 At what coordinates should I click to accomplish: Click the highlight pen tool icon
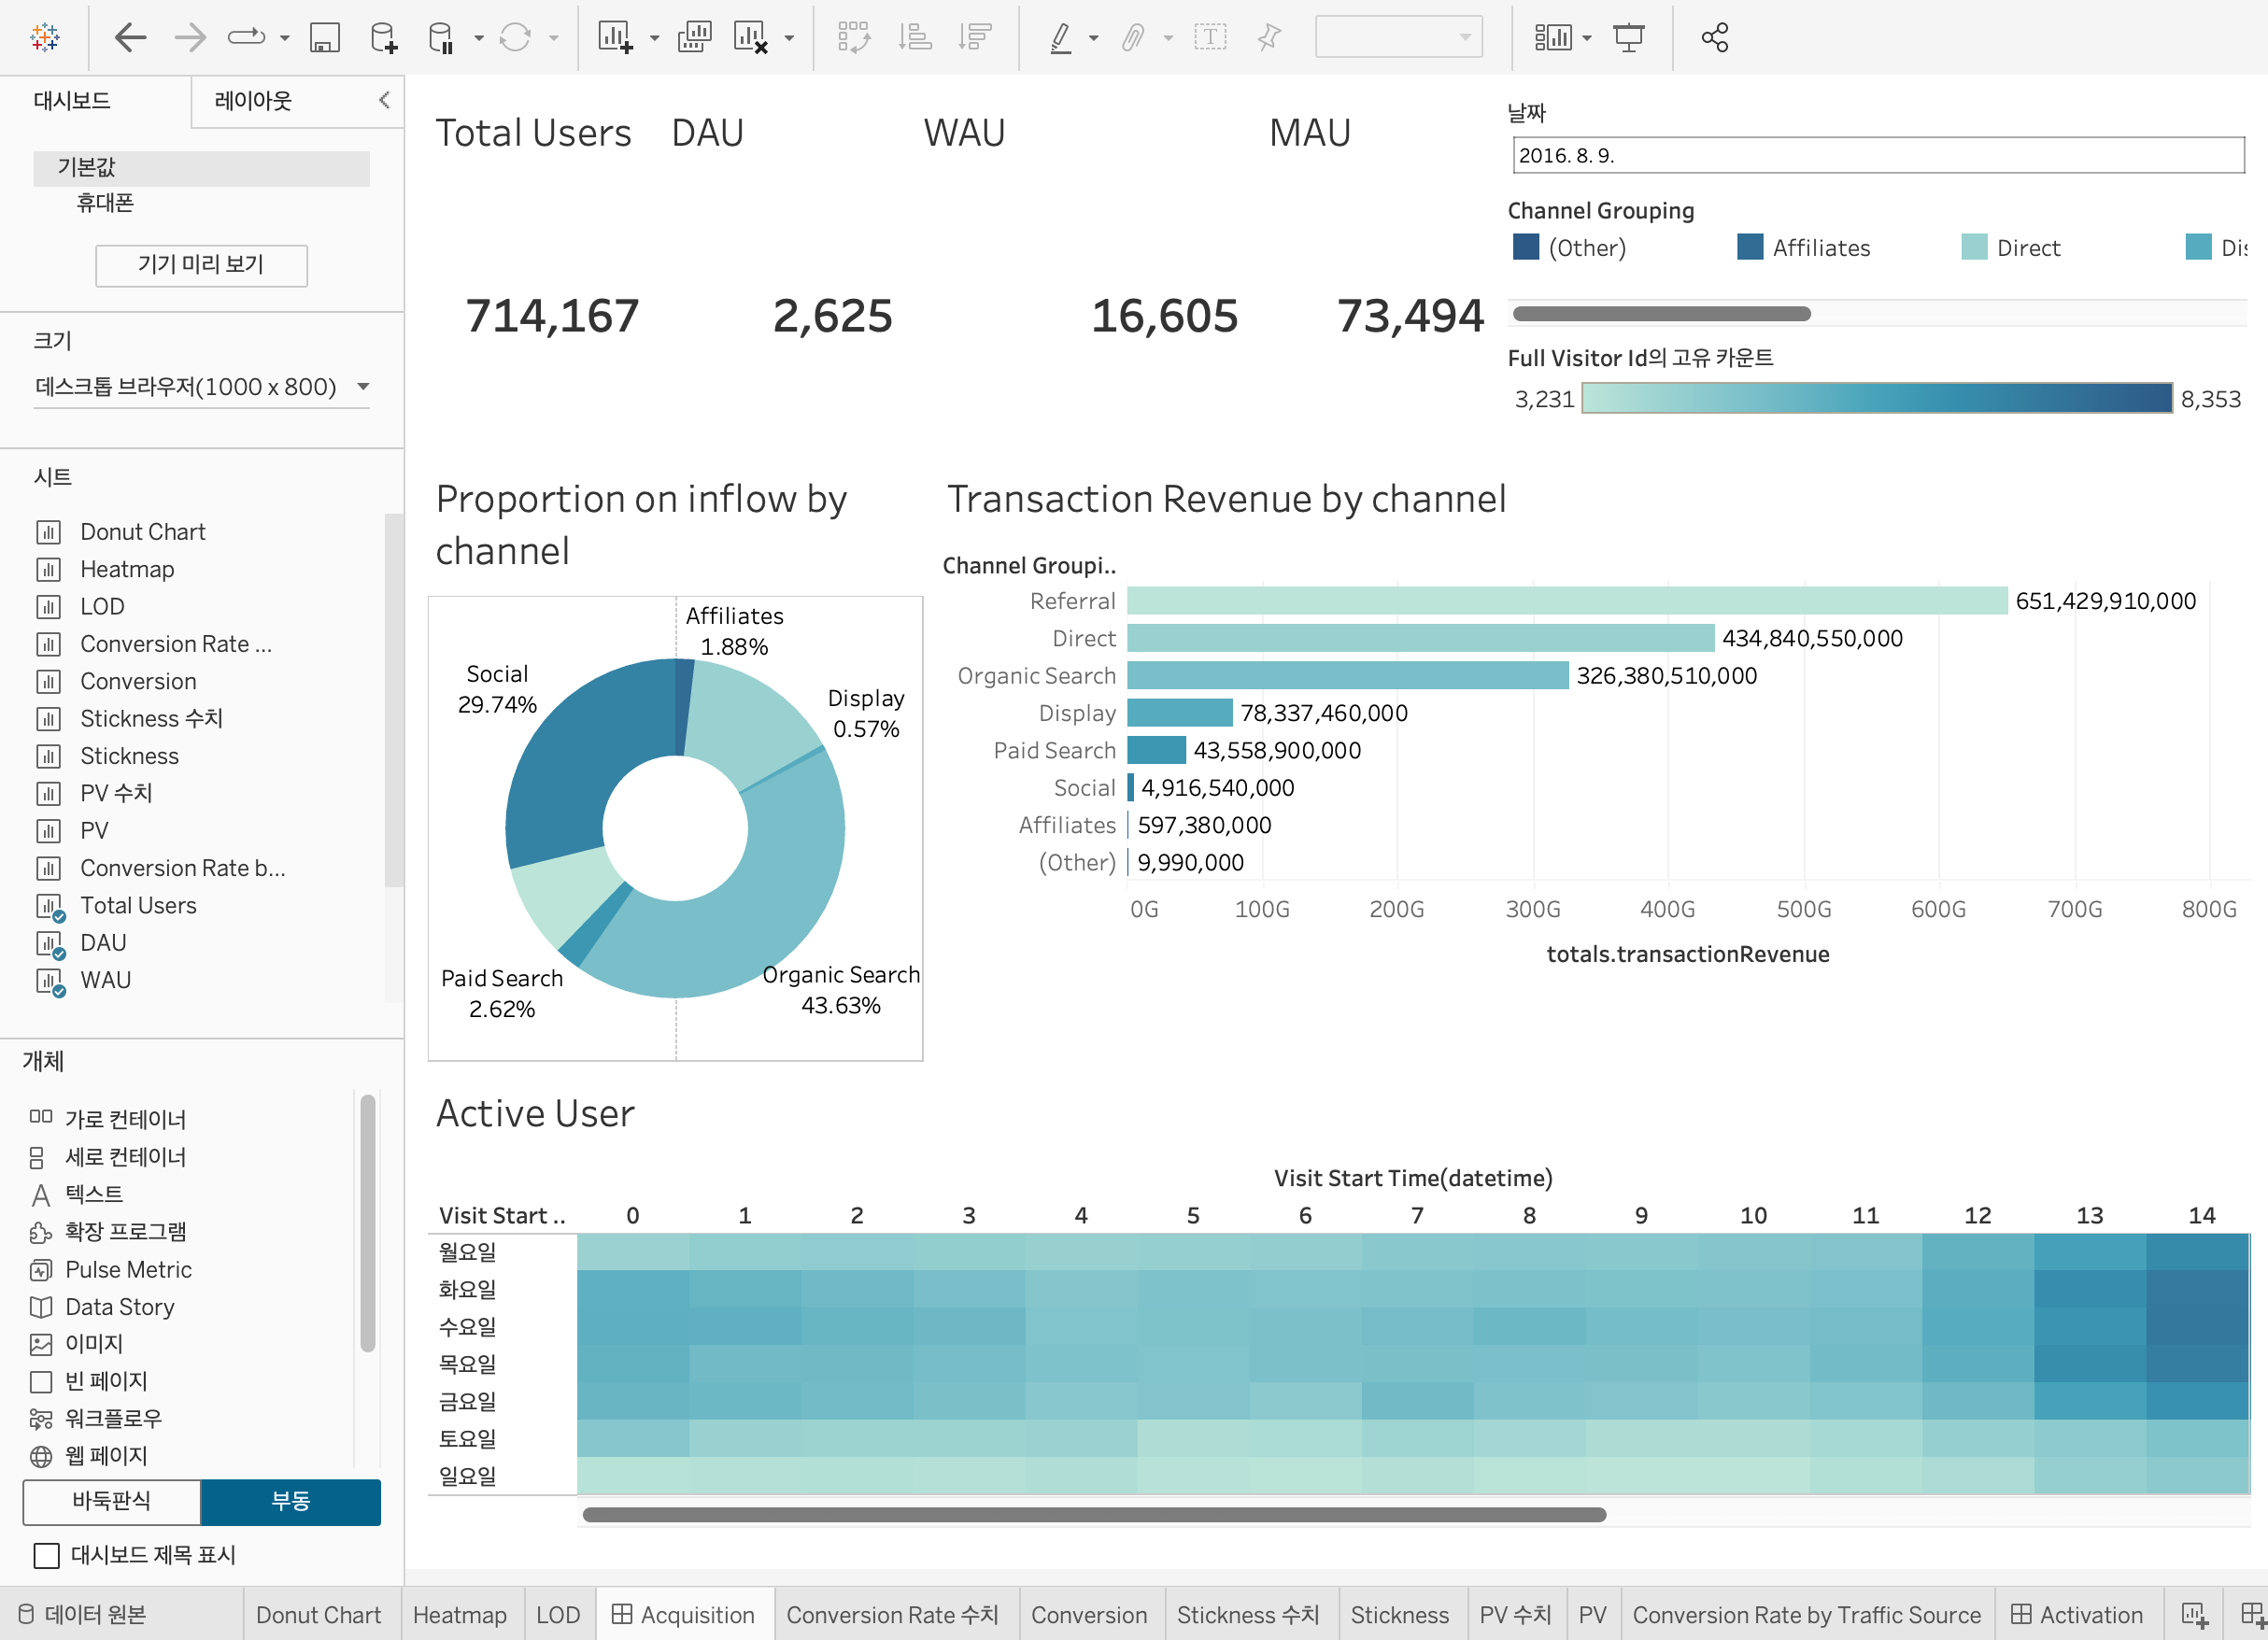coord(1060,38)
